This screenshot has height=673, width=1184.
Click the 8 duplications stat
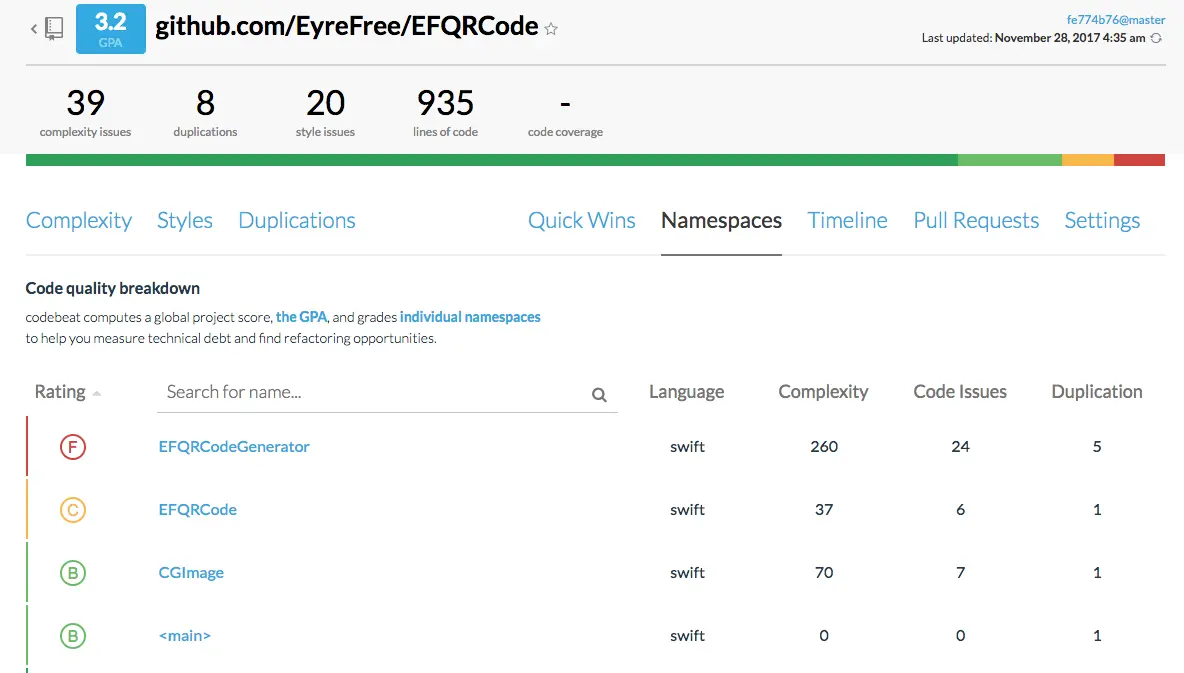pyautogui.click(x=205, y=113)
